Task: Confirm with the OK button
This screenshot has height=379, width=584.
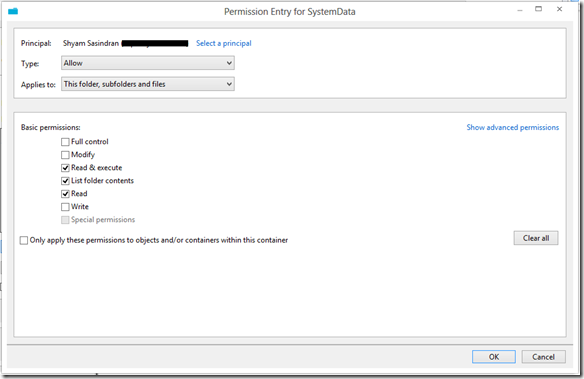Action: coord(494,357)
